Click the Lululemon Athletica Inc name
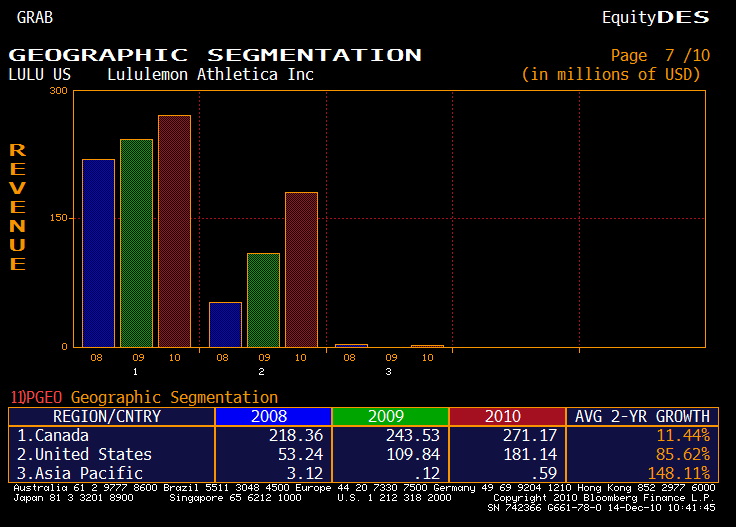 coord(210,75)
